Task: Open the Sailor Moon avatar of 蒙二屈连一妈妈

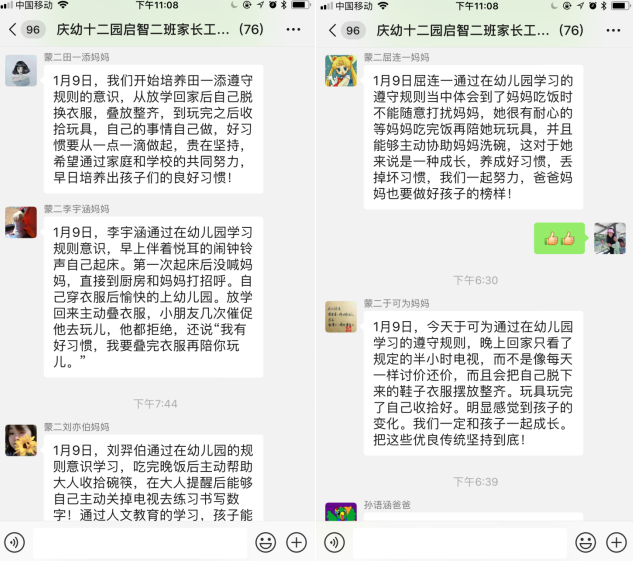Action: click(x=341, y=71)
